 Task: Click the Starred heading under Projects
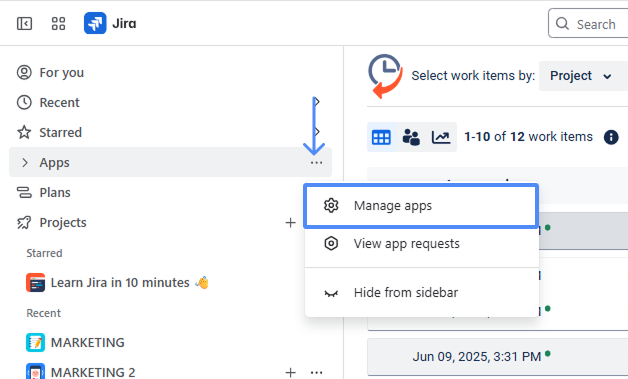(x=44, y=253)
